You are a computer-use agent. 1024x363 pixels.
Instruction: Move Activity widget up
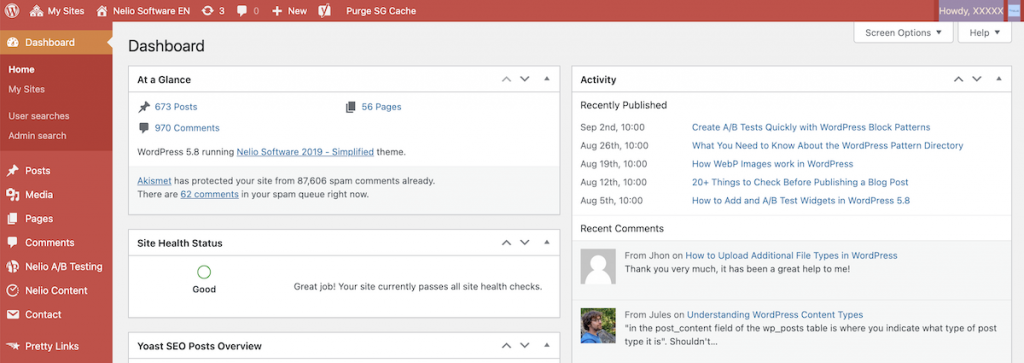958,79
